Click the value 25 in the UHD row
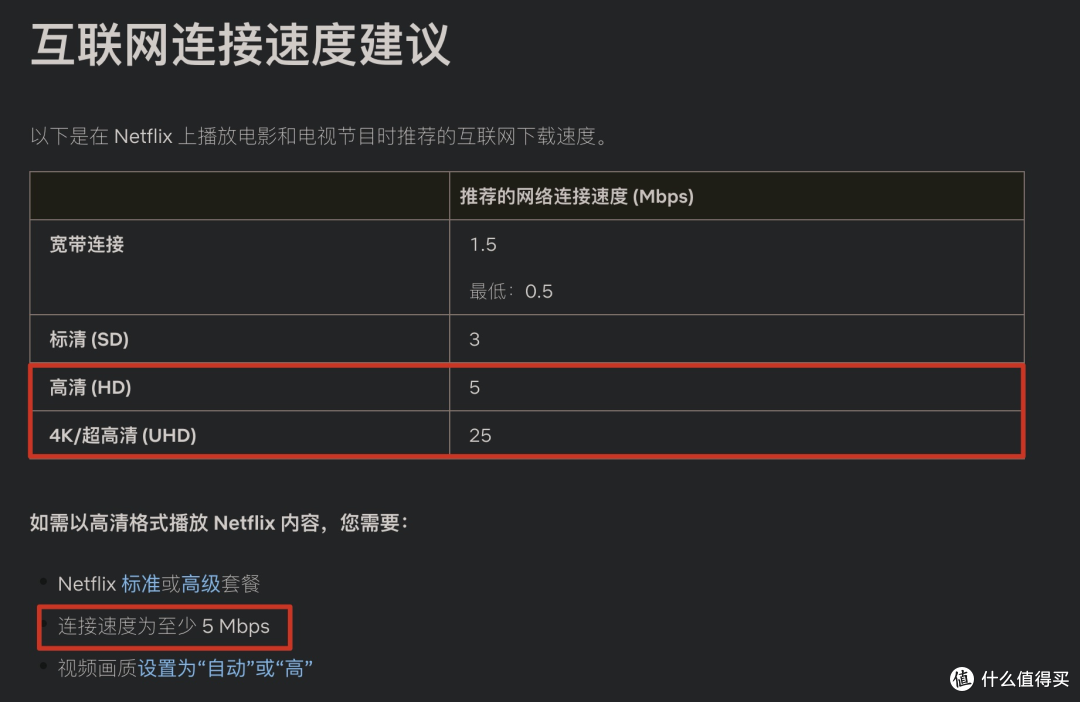 pyautogui.click(x=480, y=436)
